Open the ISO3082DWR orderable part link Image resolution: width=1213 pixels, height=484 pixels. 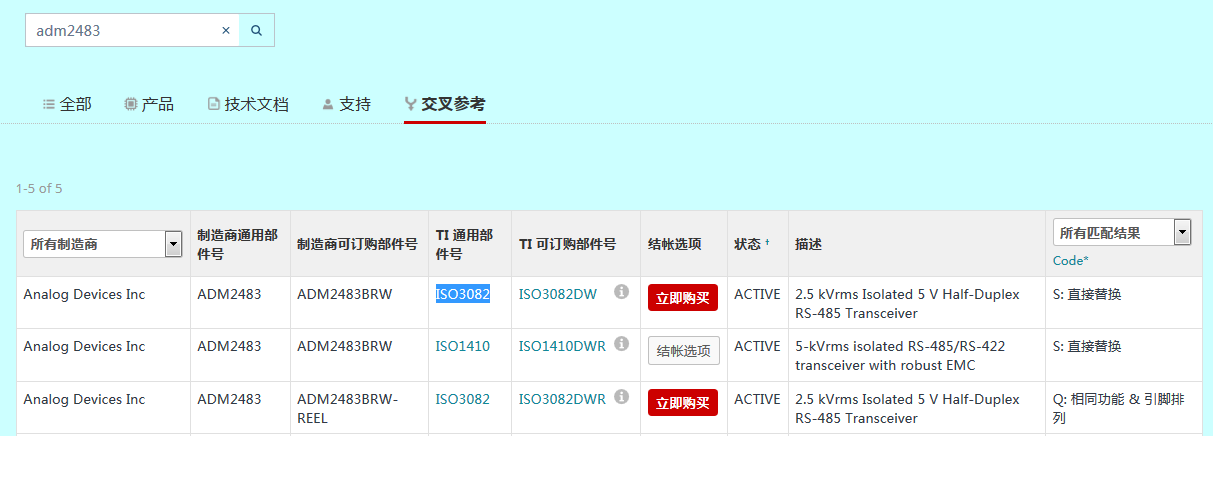coord(562,399)
